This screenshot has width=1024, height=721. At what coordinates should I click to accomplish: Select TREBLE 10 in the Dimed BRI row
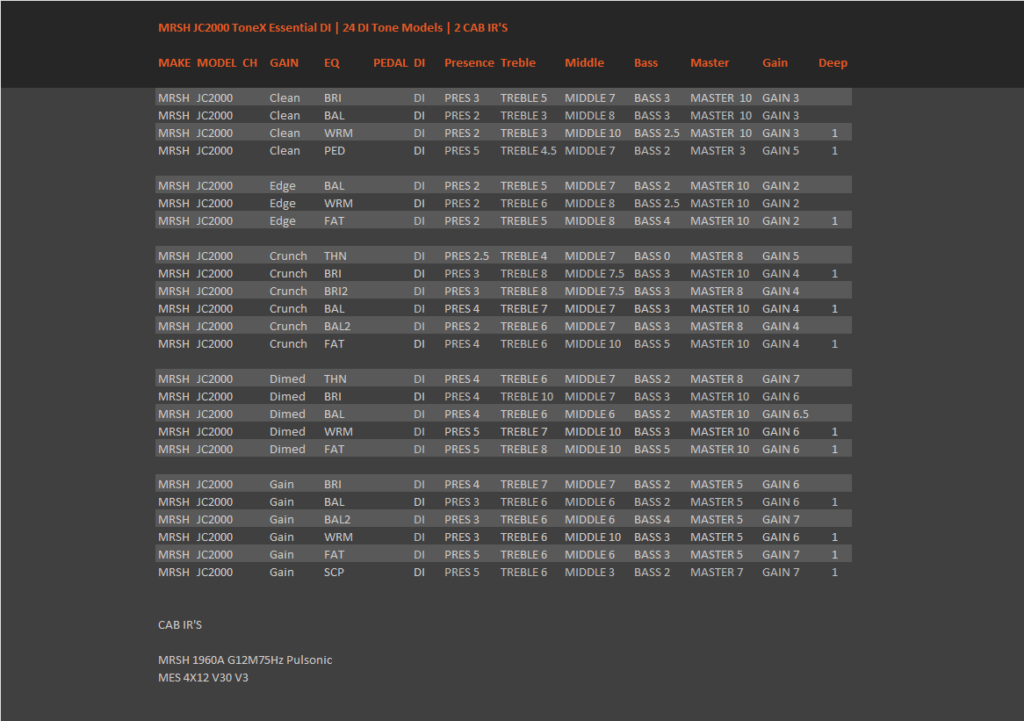(527, 397)
